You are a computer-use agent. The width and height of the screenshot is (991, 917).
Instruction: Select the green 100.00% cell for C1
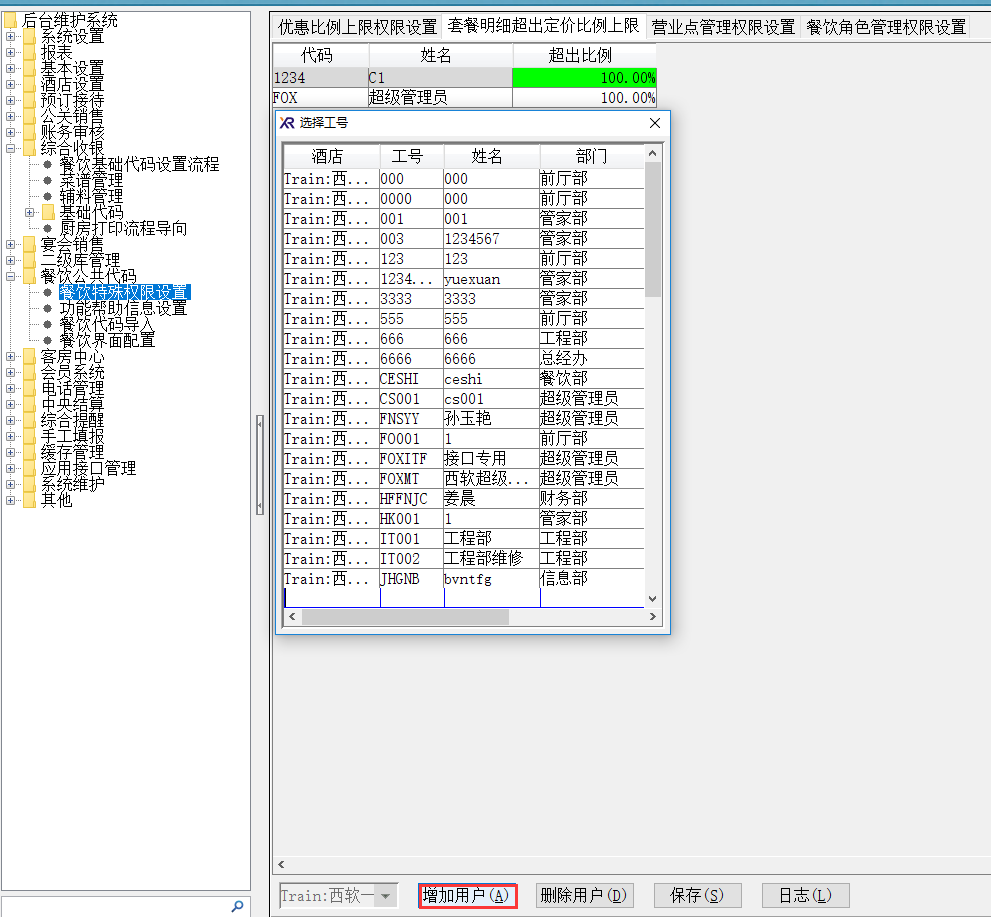[584, 78]
